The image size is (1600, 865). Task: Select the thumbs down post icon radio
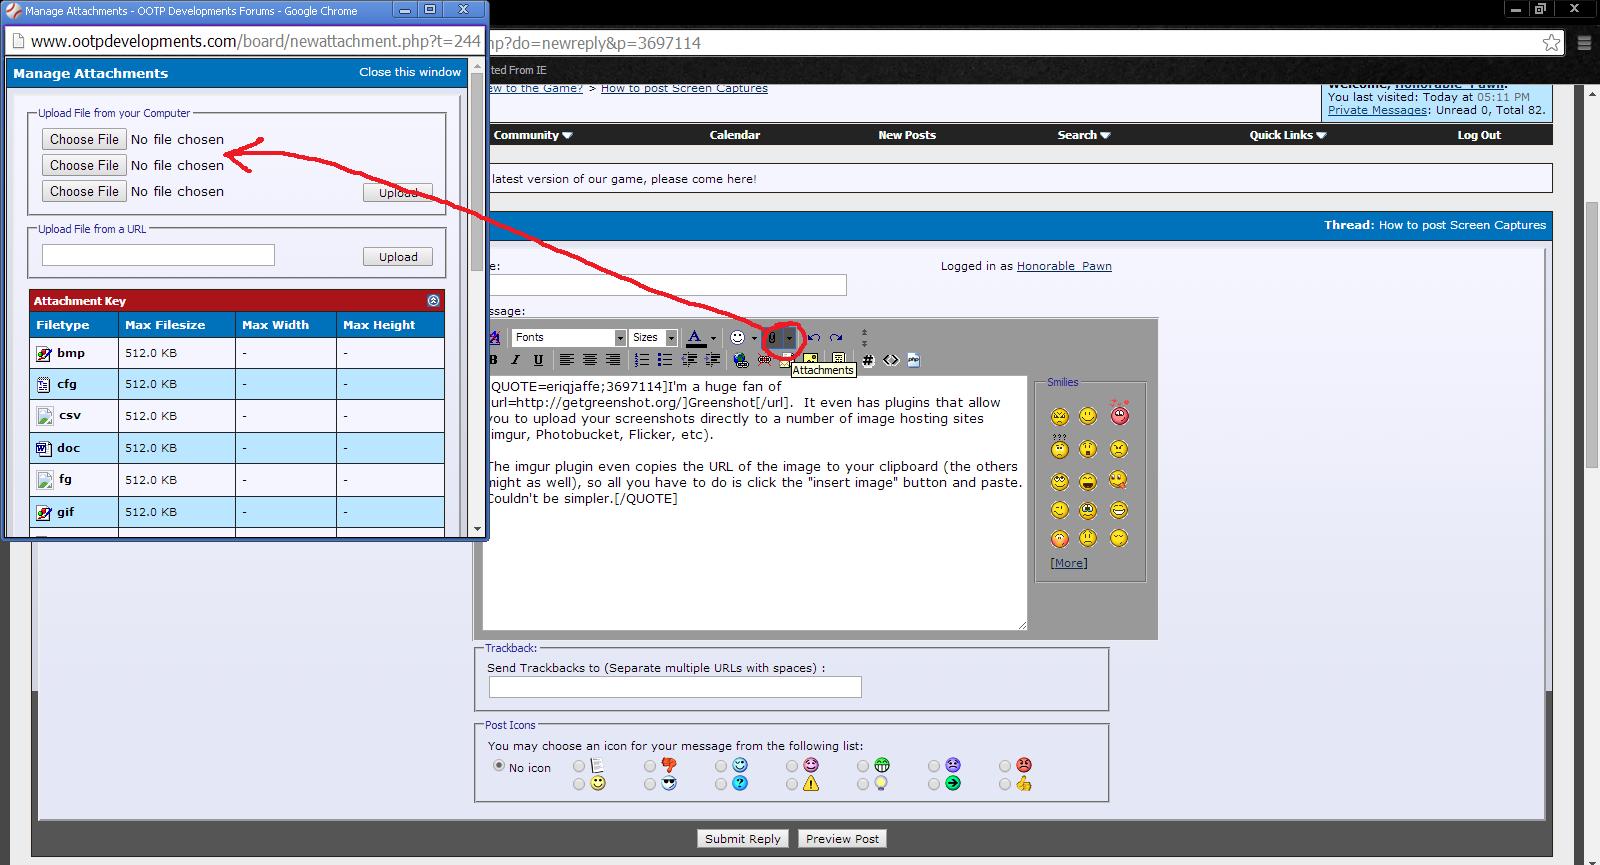point(650,766)
